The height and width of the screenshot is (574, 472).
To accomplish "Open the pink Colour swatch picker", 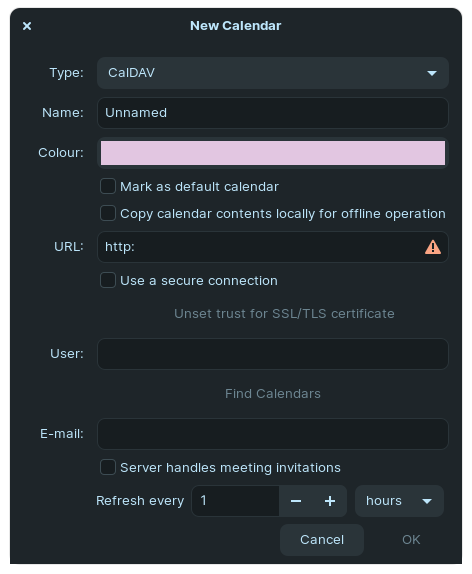I will [273, 153].
